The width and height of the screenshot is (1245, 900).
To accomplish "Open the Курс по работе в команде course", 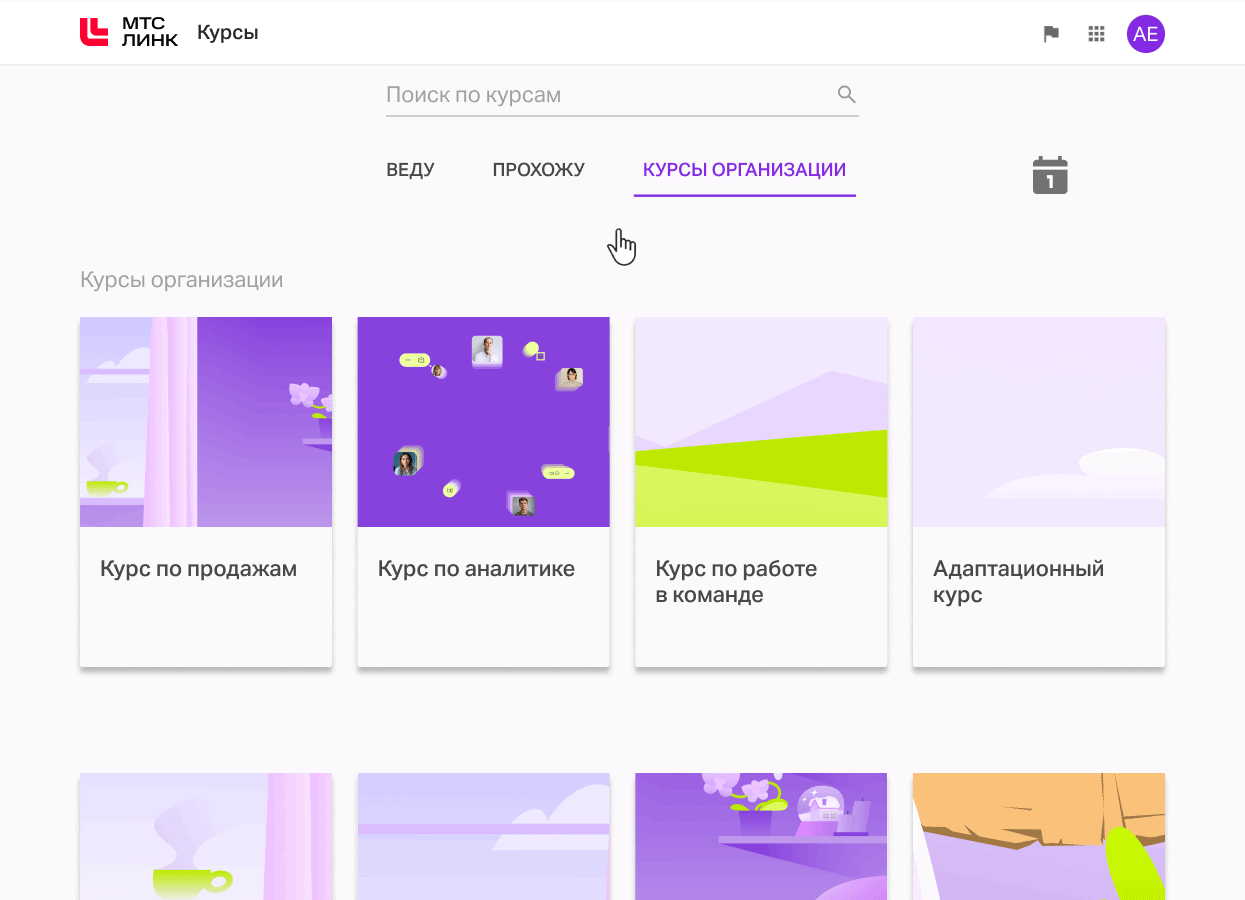I will pos(760,490).
